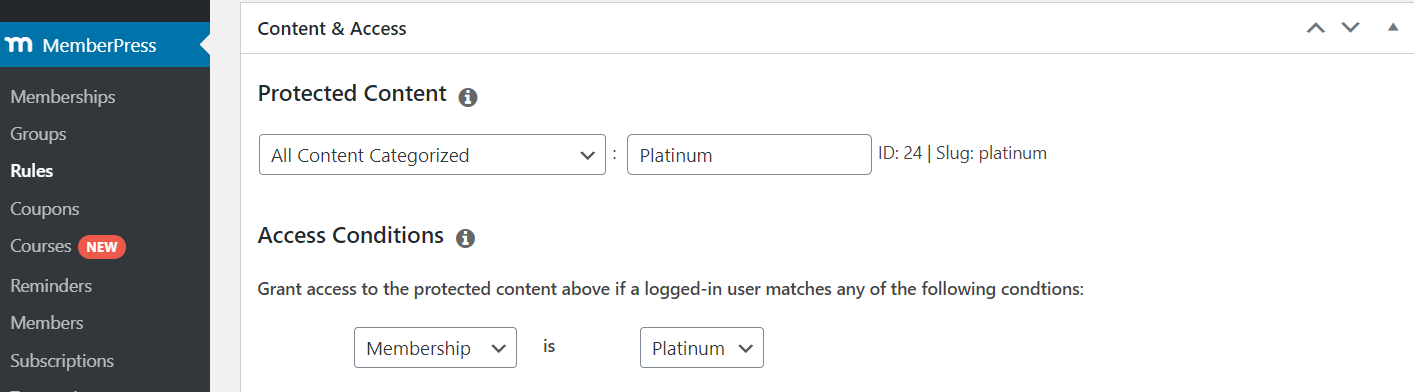
Task: Open the Membership condition type dropdown
Action: (x=435, y=348)
